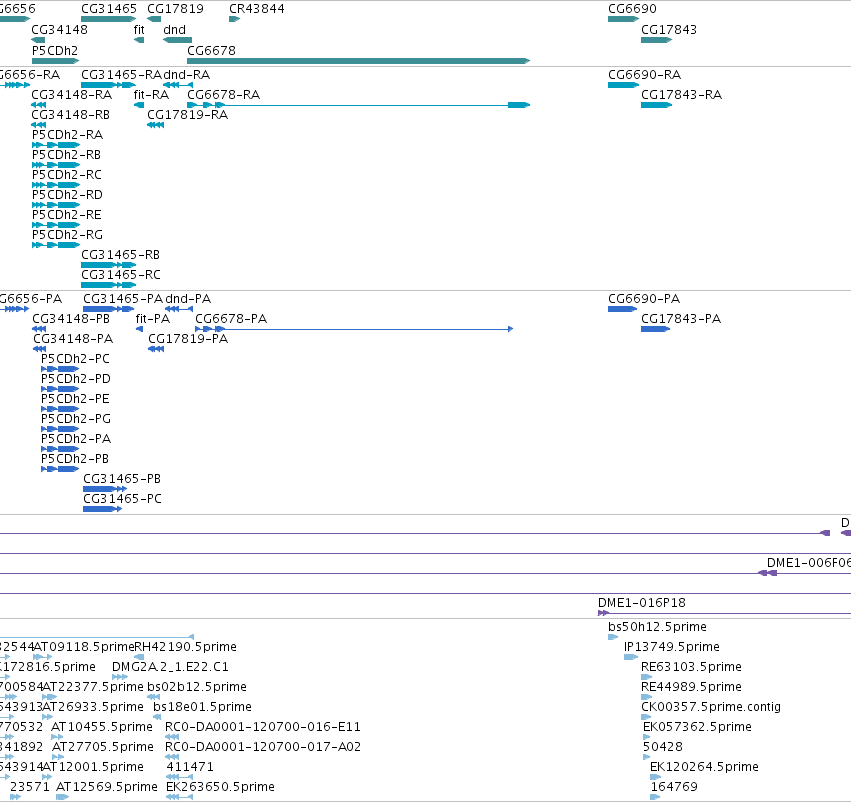Select EST EK057362.5prime
851x802 pixels.
pos(697,727)
